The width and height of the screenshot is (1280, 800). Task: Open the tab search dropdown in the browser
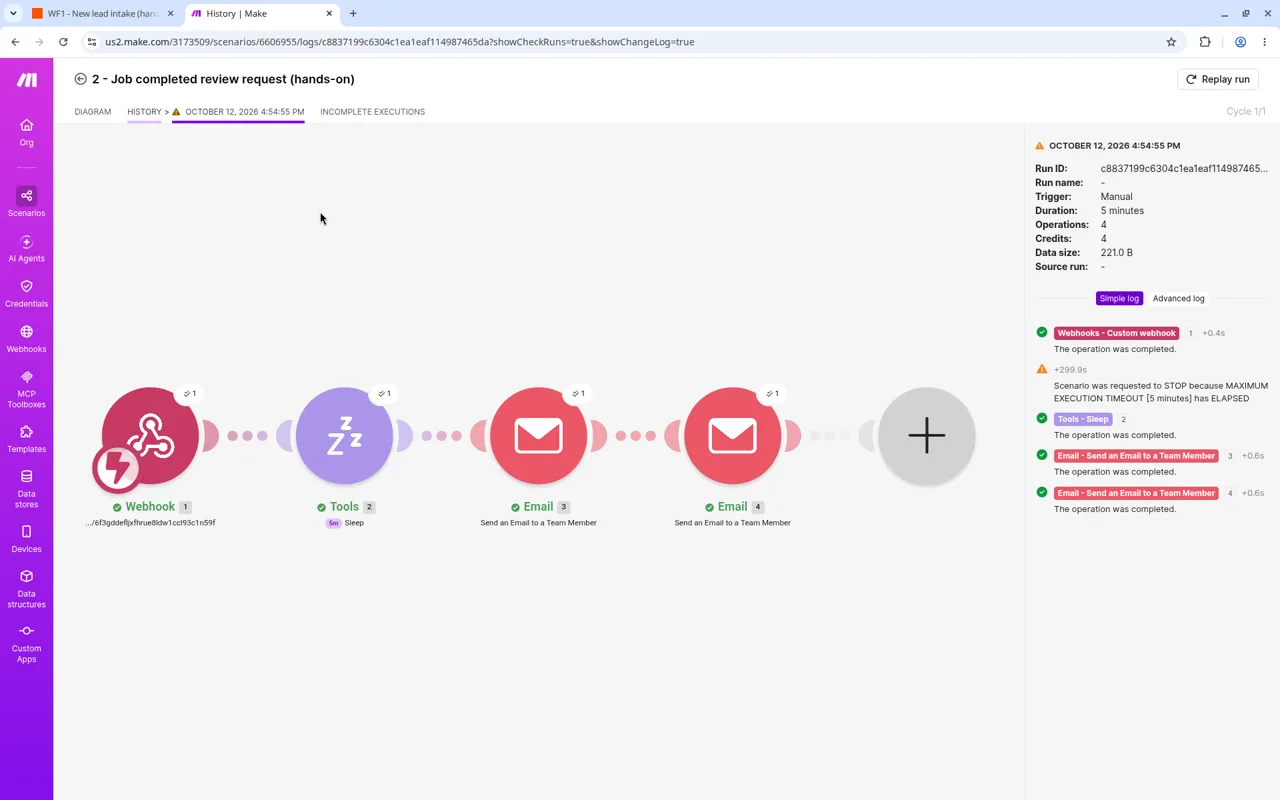13,13
